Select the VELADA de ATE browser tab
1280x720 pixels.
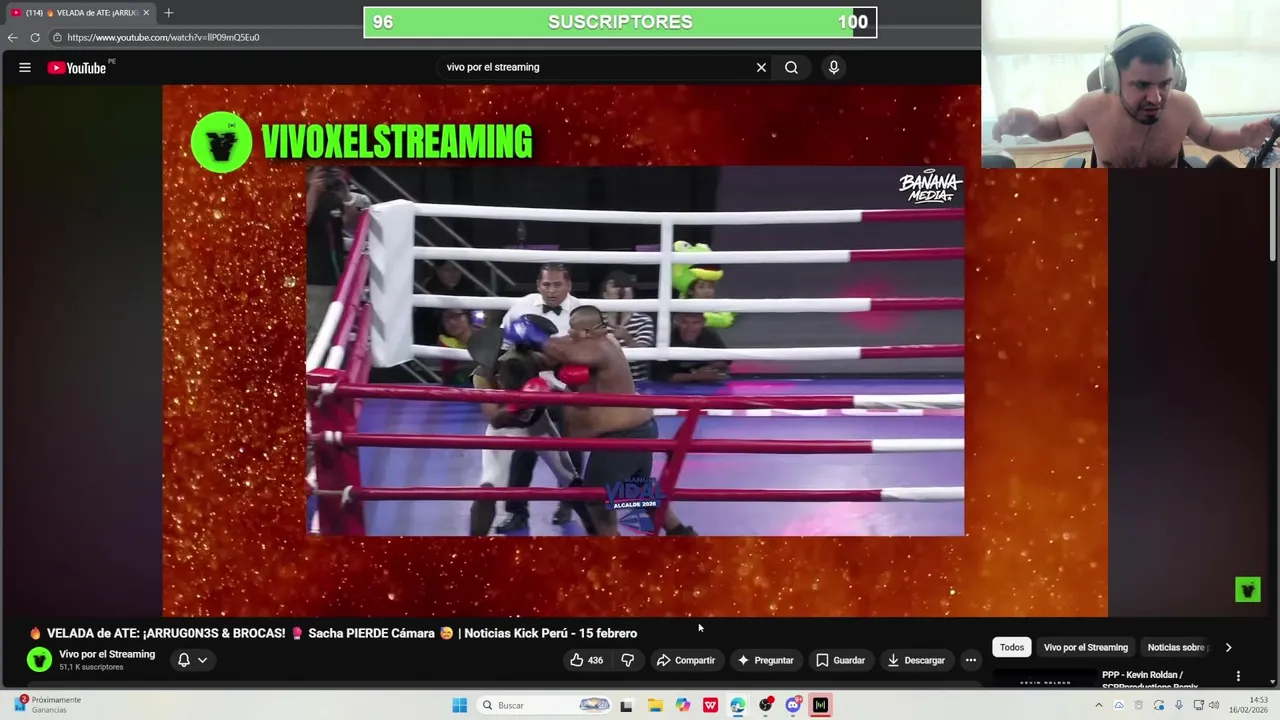[x=78, y=13]
